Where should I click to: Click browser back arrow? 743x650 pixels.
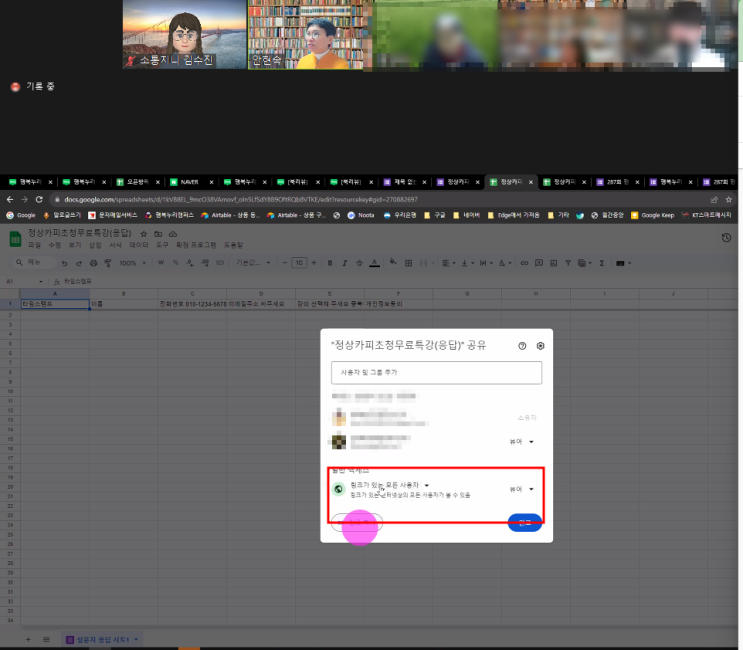click(10, 199)
